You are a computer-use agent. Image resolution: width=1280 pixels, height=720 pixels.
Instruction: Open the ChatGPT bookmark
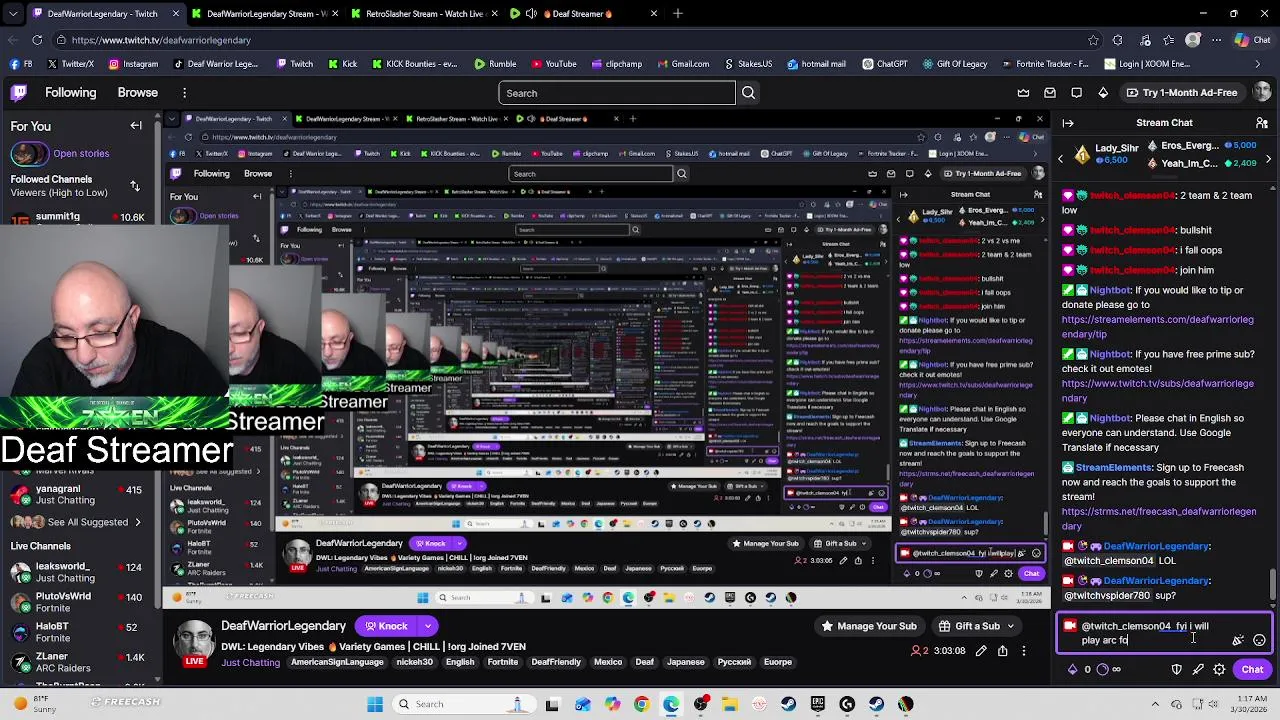[883, 64]
